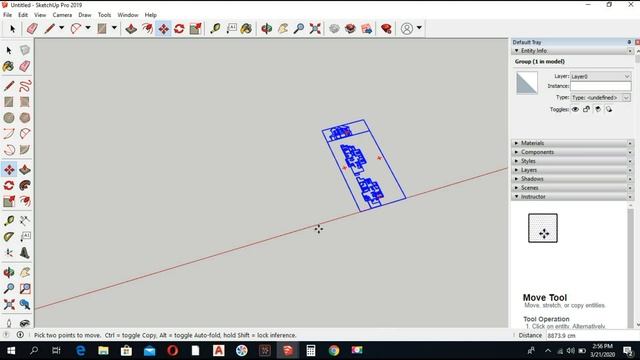The width and height of the screenshot is (640, 360).
Task: Click the Default Tray pin button
Action: [629, 42]
